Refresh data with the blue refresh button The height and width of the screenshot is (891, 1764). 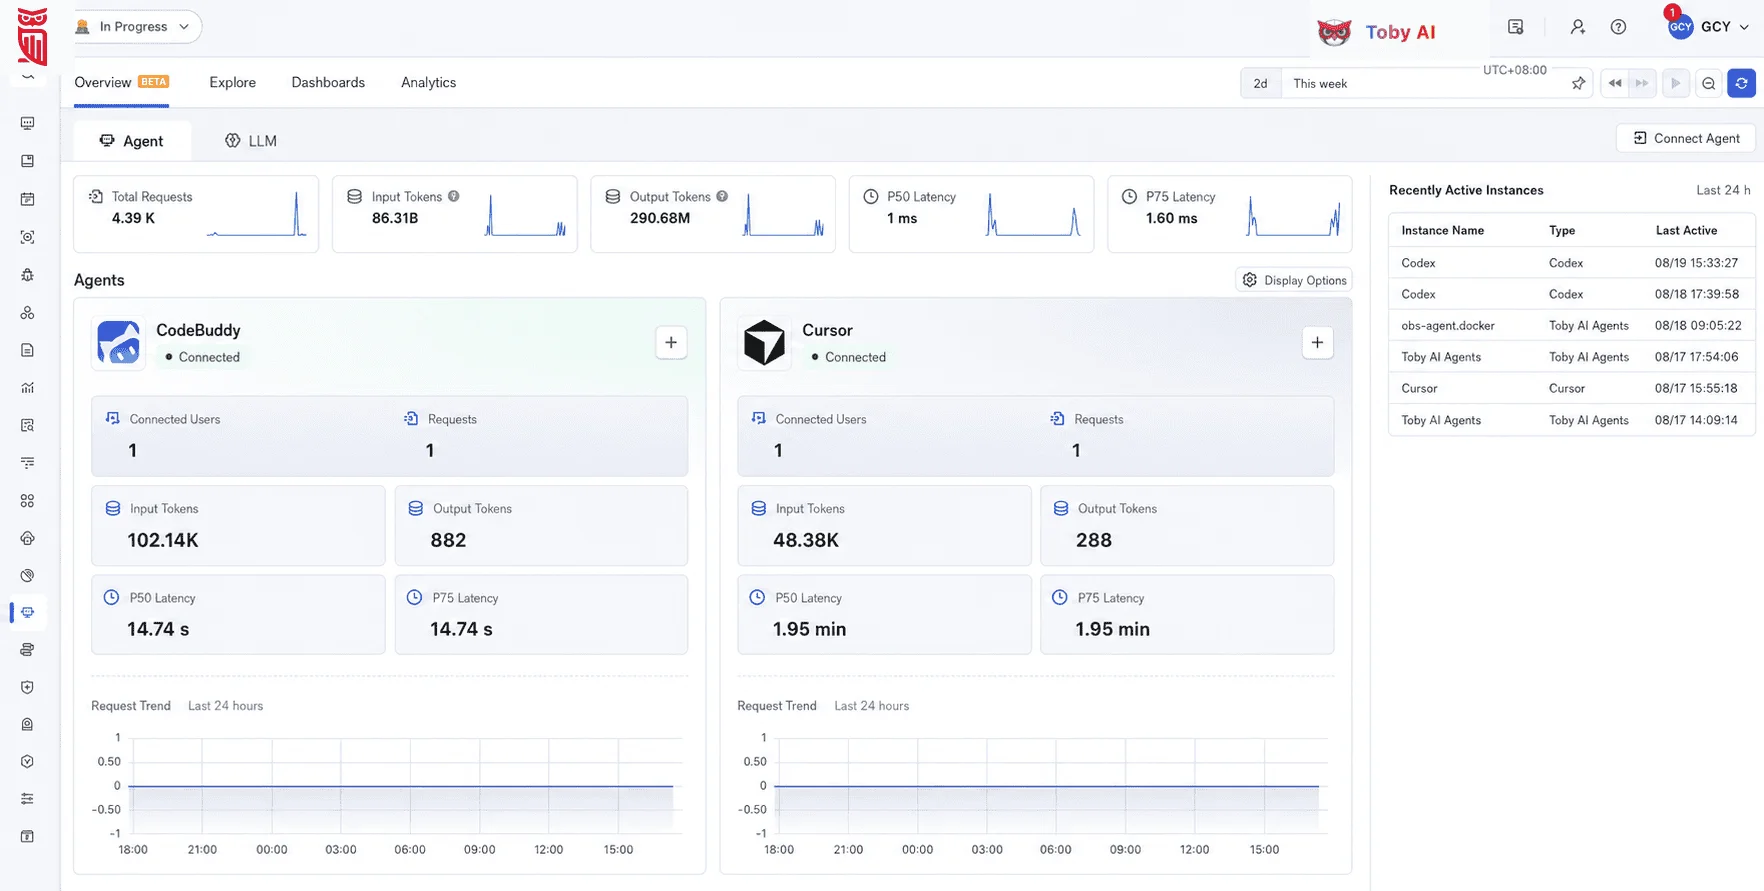tap(1742, 83)
